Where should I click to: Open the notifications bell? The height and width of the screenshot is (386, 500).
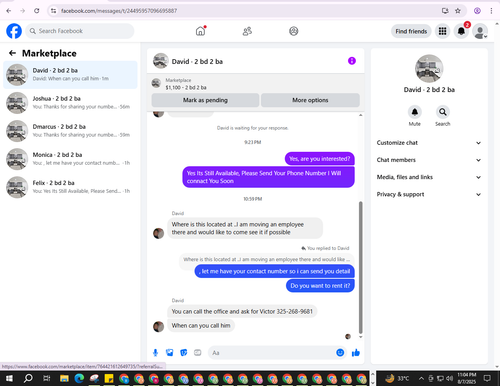[461, 31]
